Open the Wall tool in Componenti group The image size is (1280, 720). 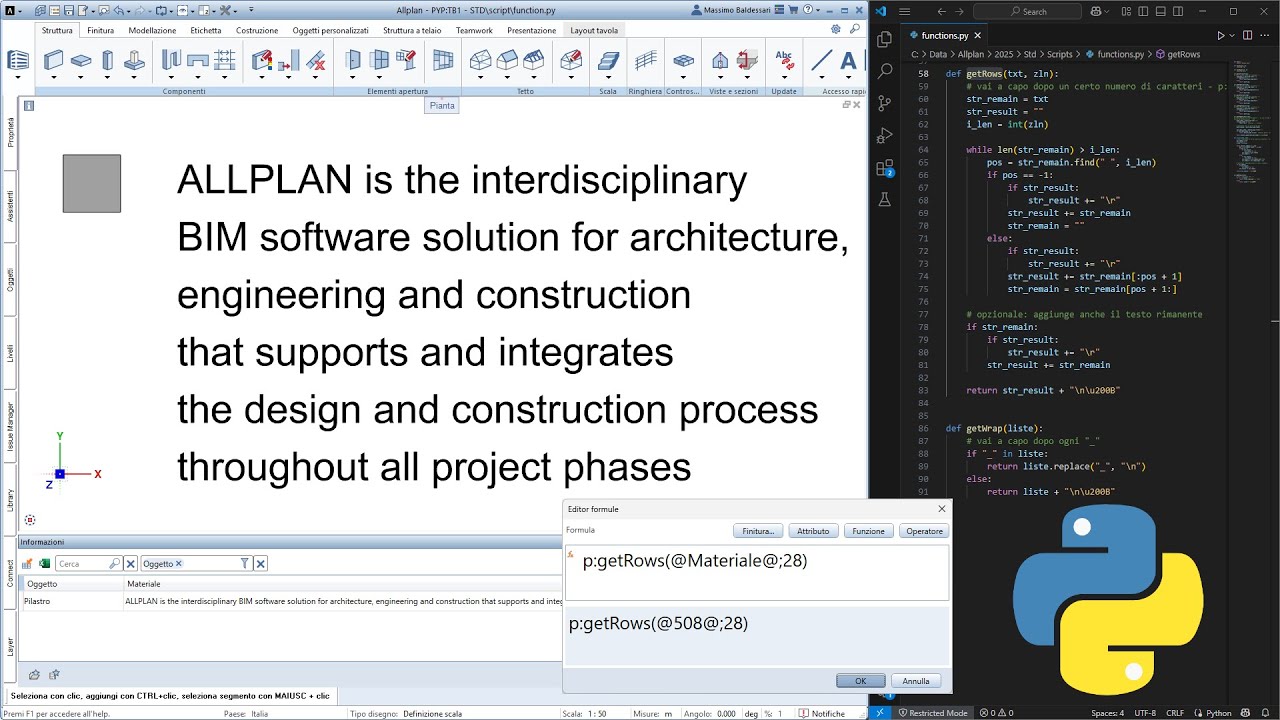(x=54, y=60)
